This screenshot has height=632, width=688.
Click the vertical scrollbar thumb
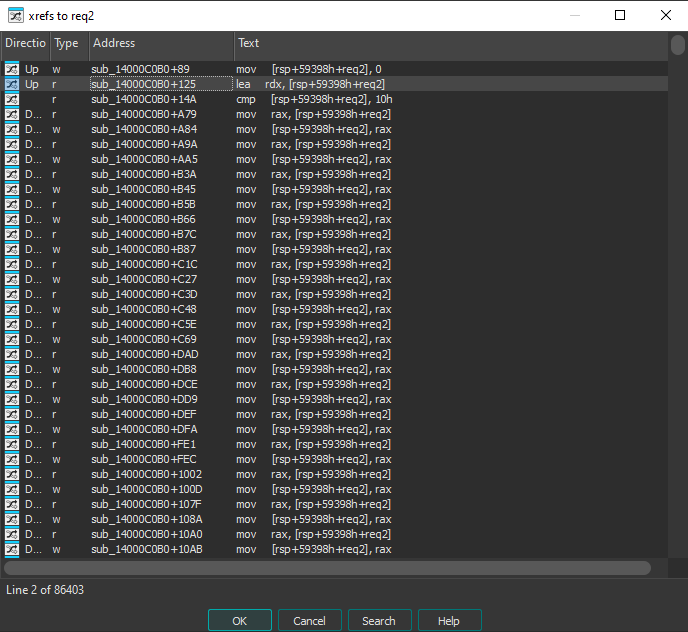coord(677,45)
